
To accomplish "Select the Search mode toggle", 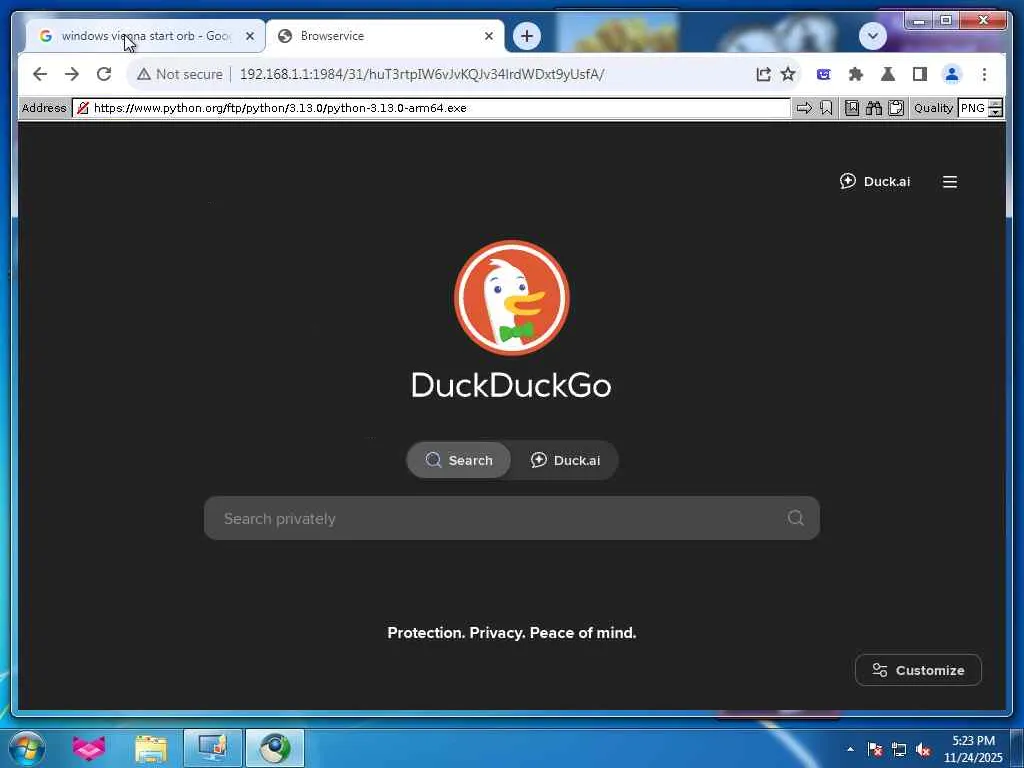I will coord(459,460).
